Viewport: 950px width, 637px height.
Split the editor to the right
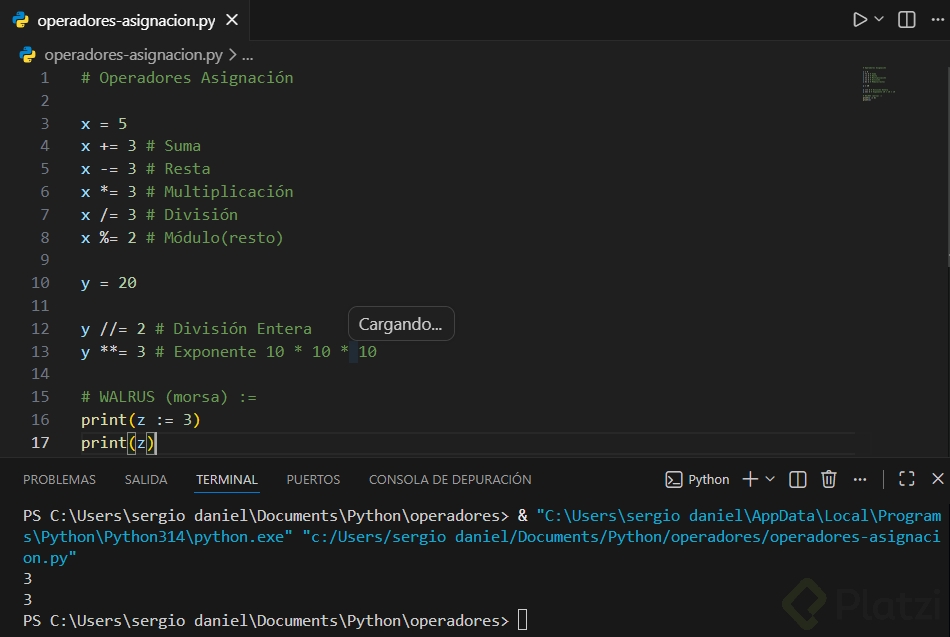click(x=907, y=19)
